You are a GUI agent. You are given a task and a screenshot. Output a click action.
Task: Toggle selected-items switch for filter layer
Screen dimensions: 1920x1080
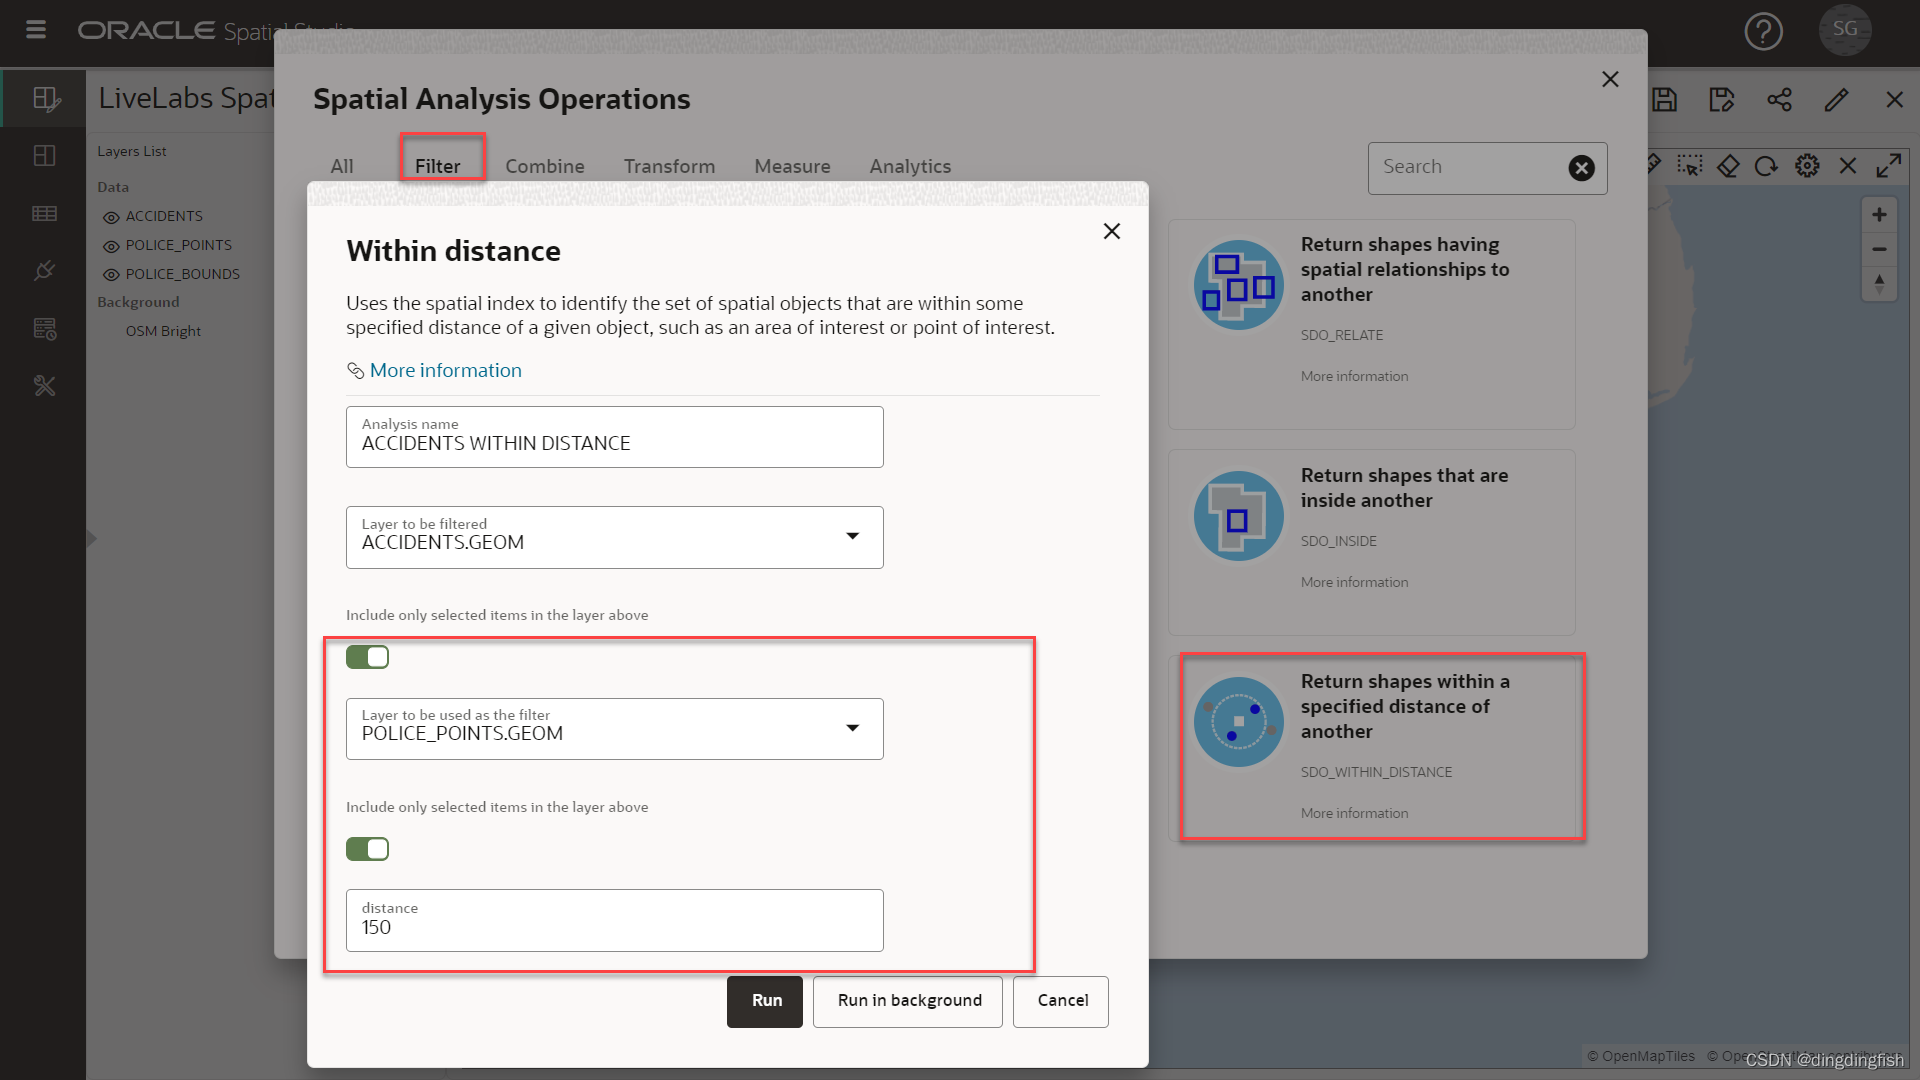tap(367, 849)
